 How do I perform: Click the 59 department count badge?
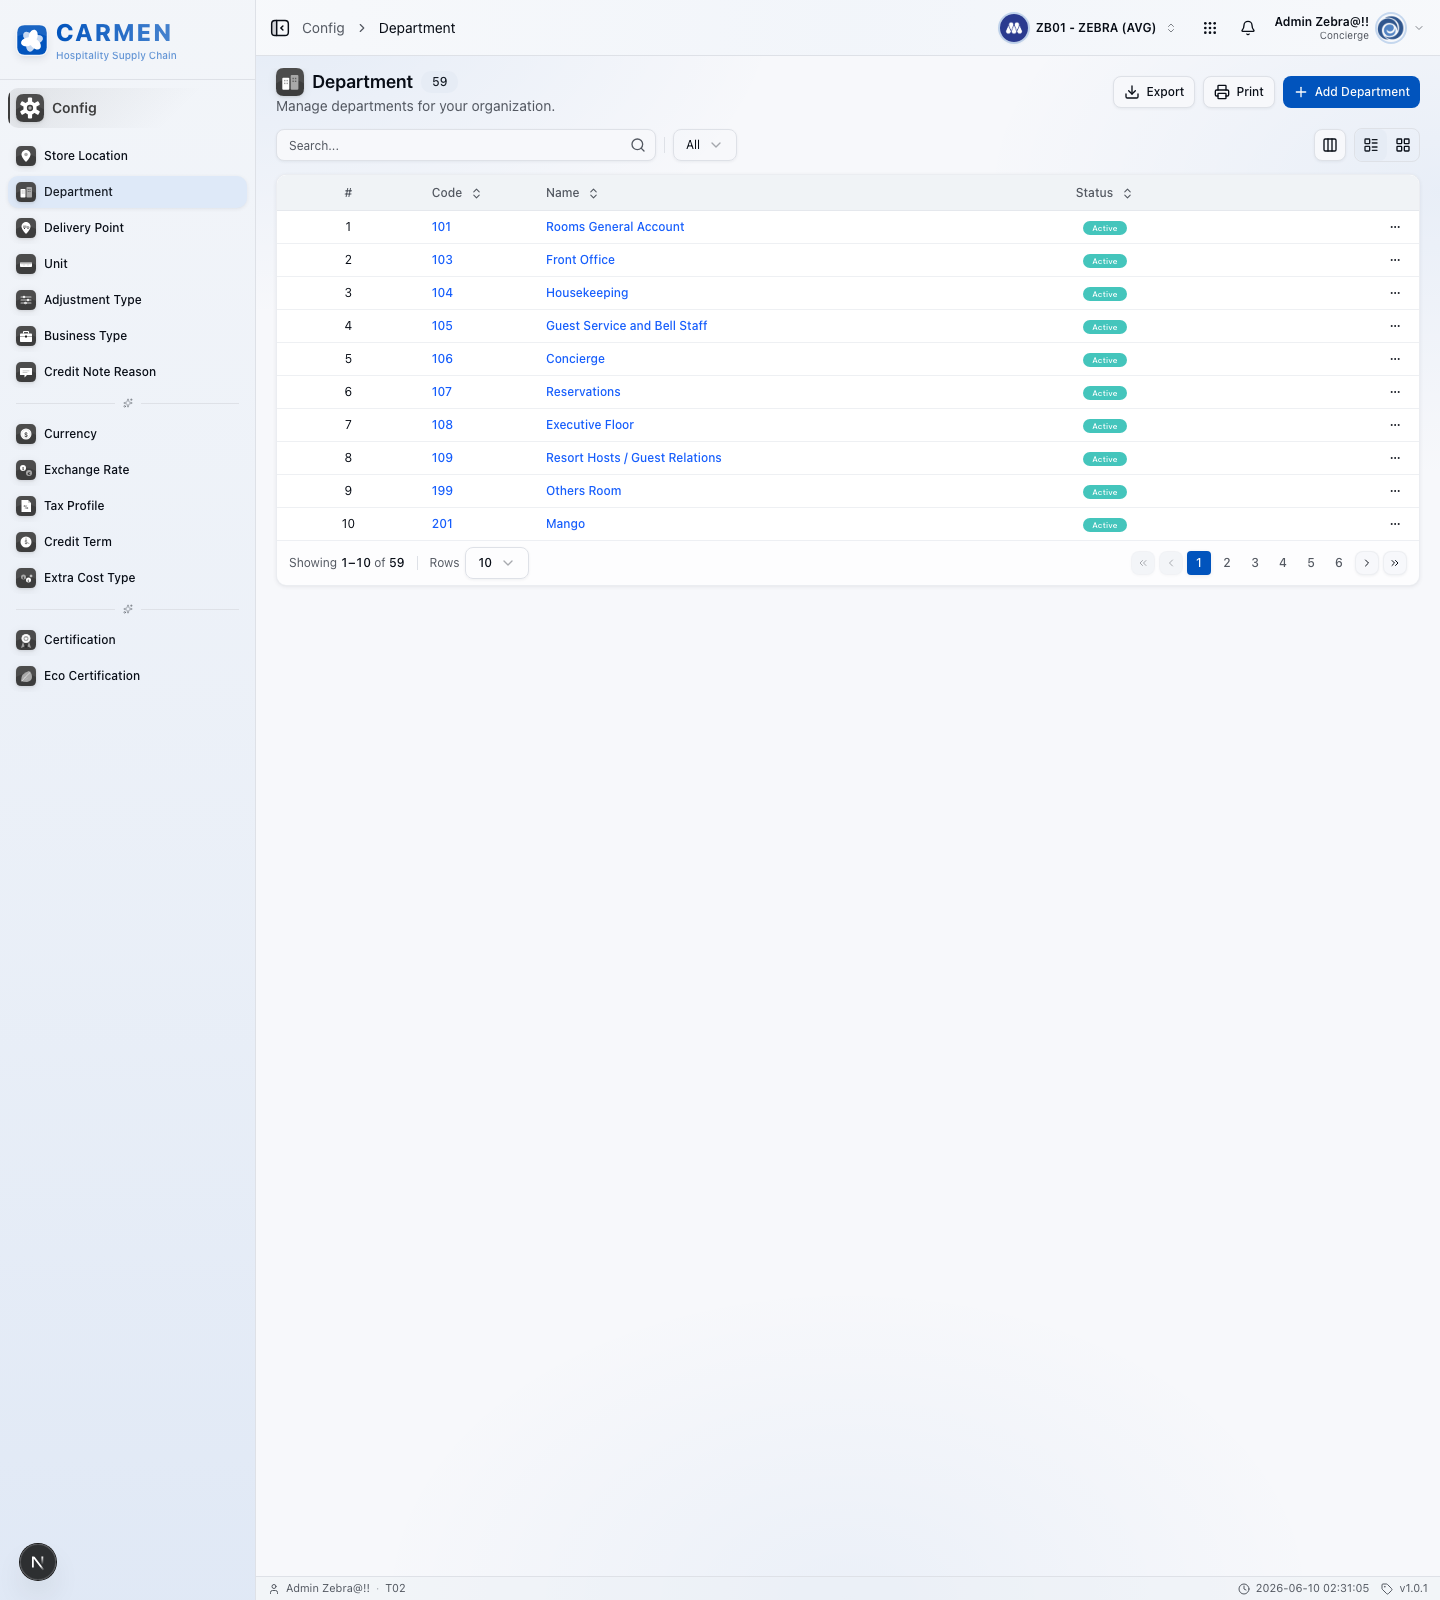click(x=440, y=82)
